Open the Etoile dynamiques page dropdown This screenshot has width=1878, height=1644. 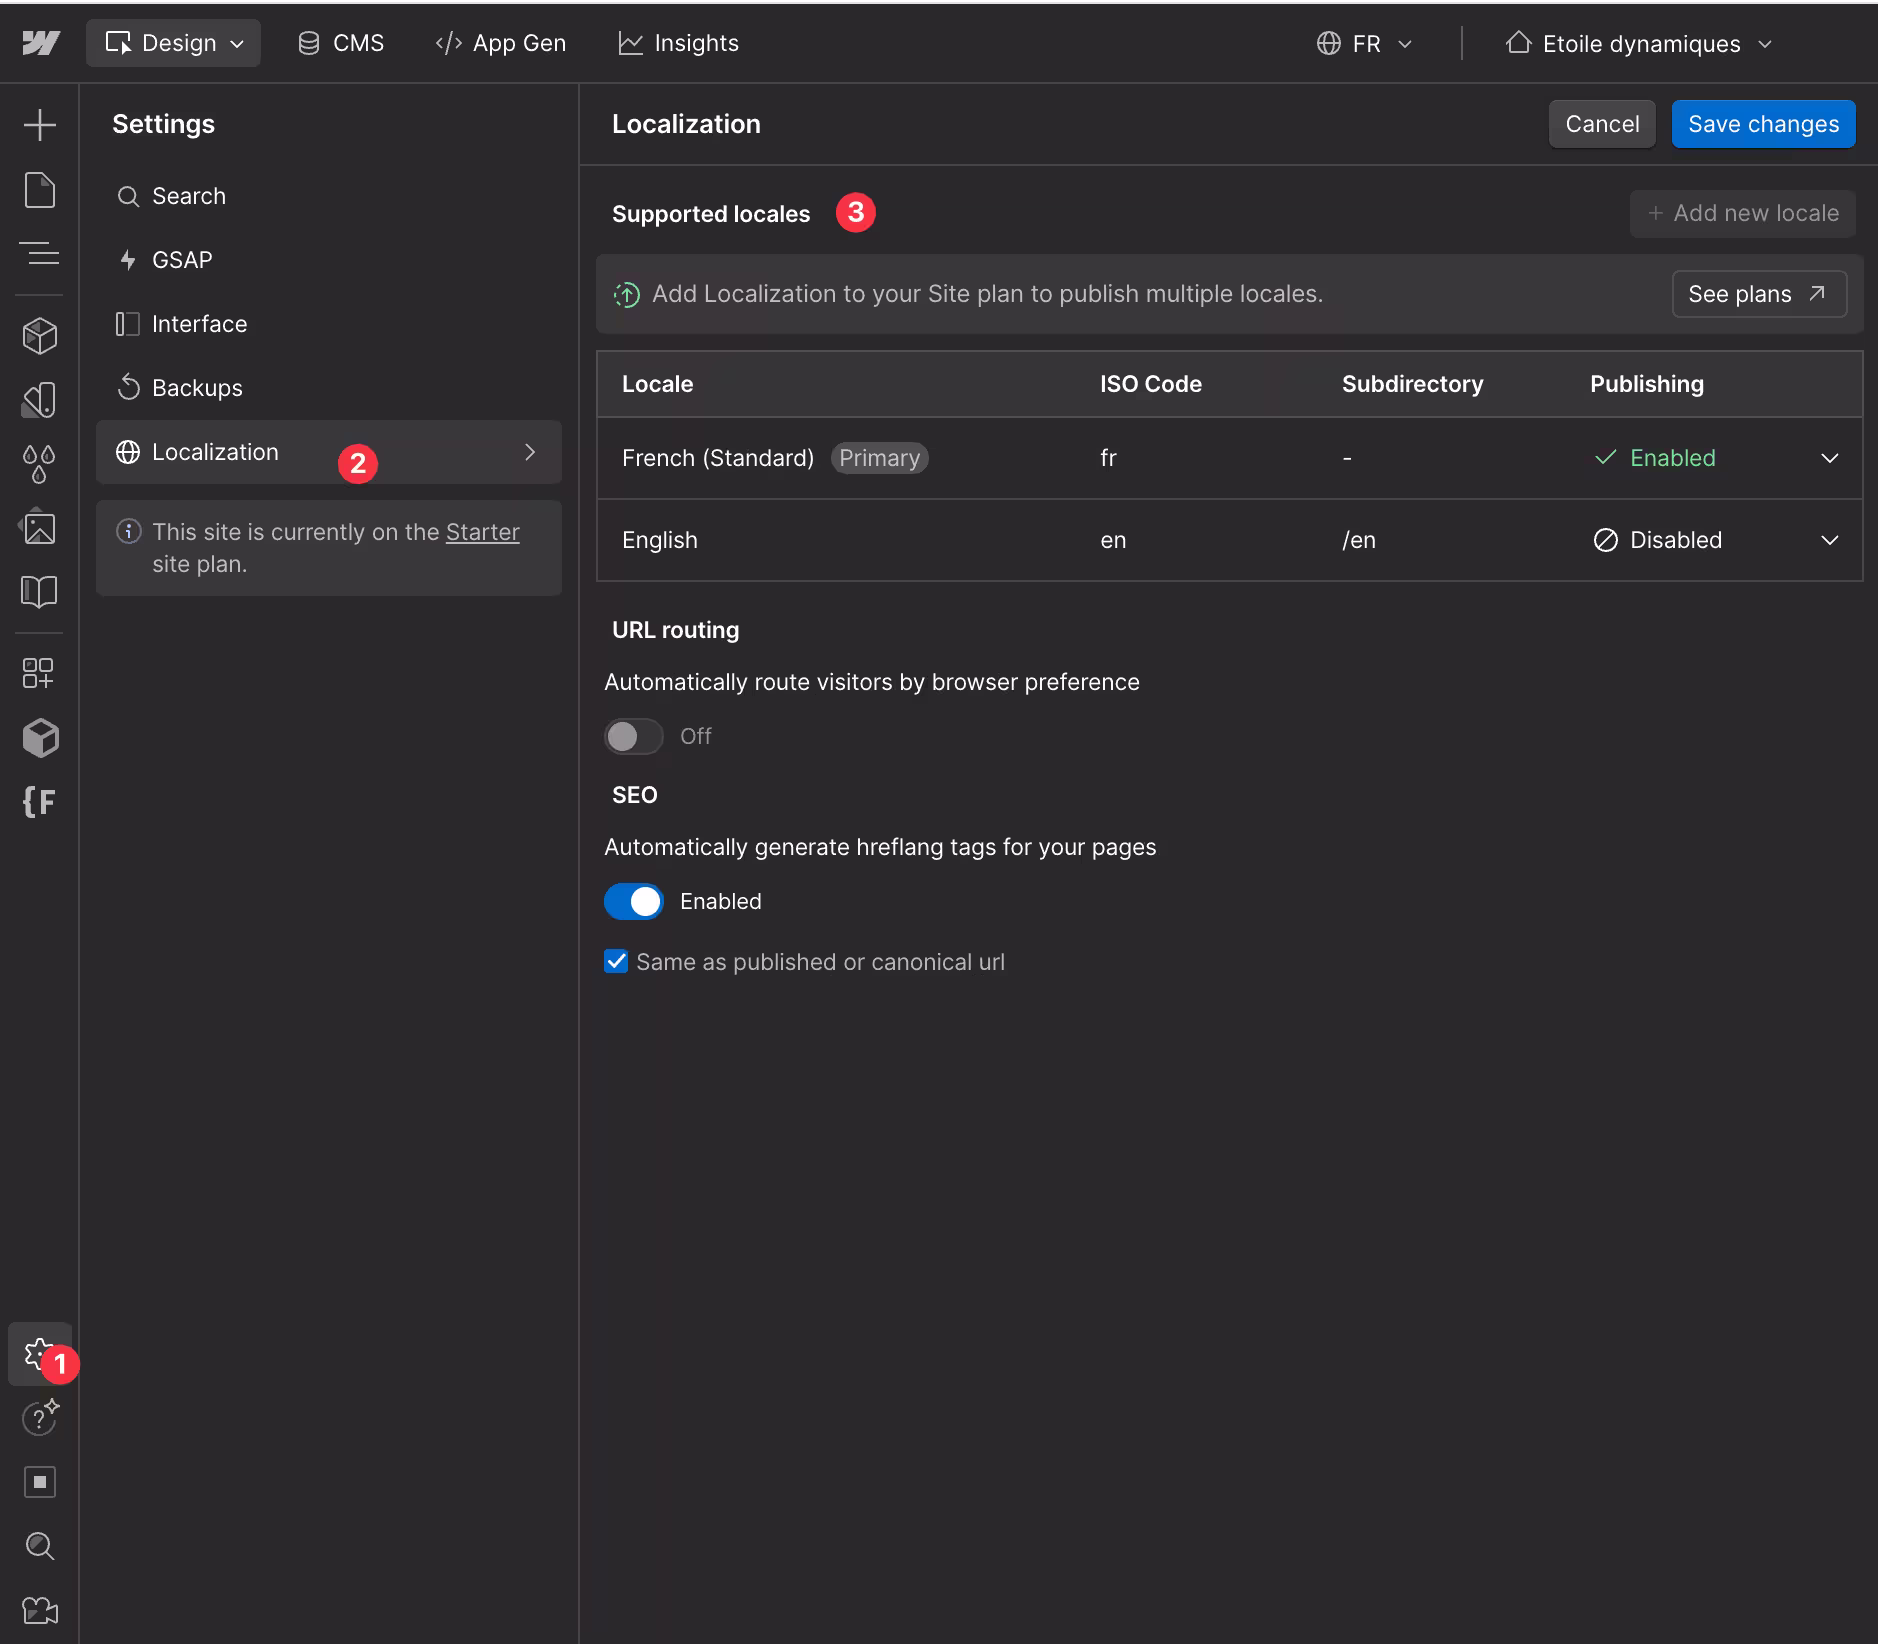point(1640,43)
